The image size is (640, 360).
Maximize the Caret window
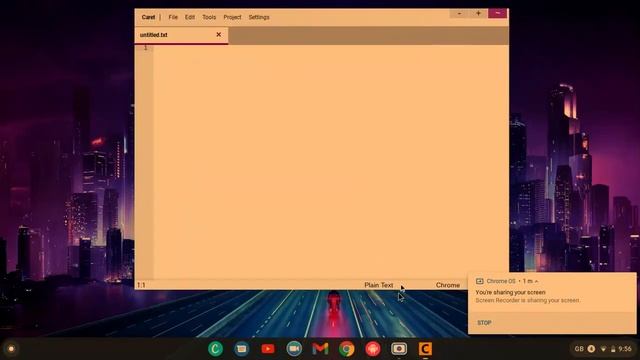(478, 13)
